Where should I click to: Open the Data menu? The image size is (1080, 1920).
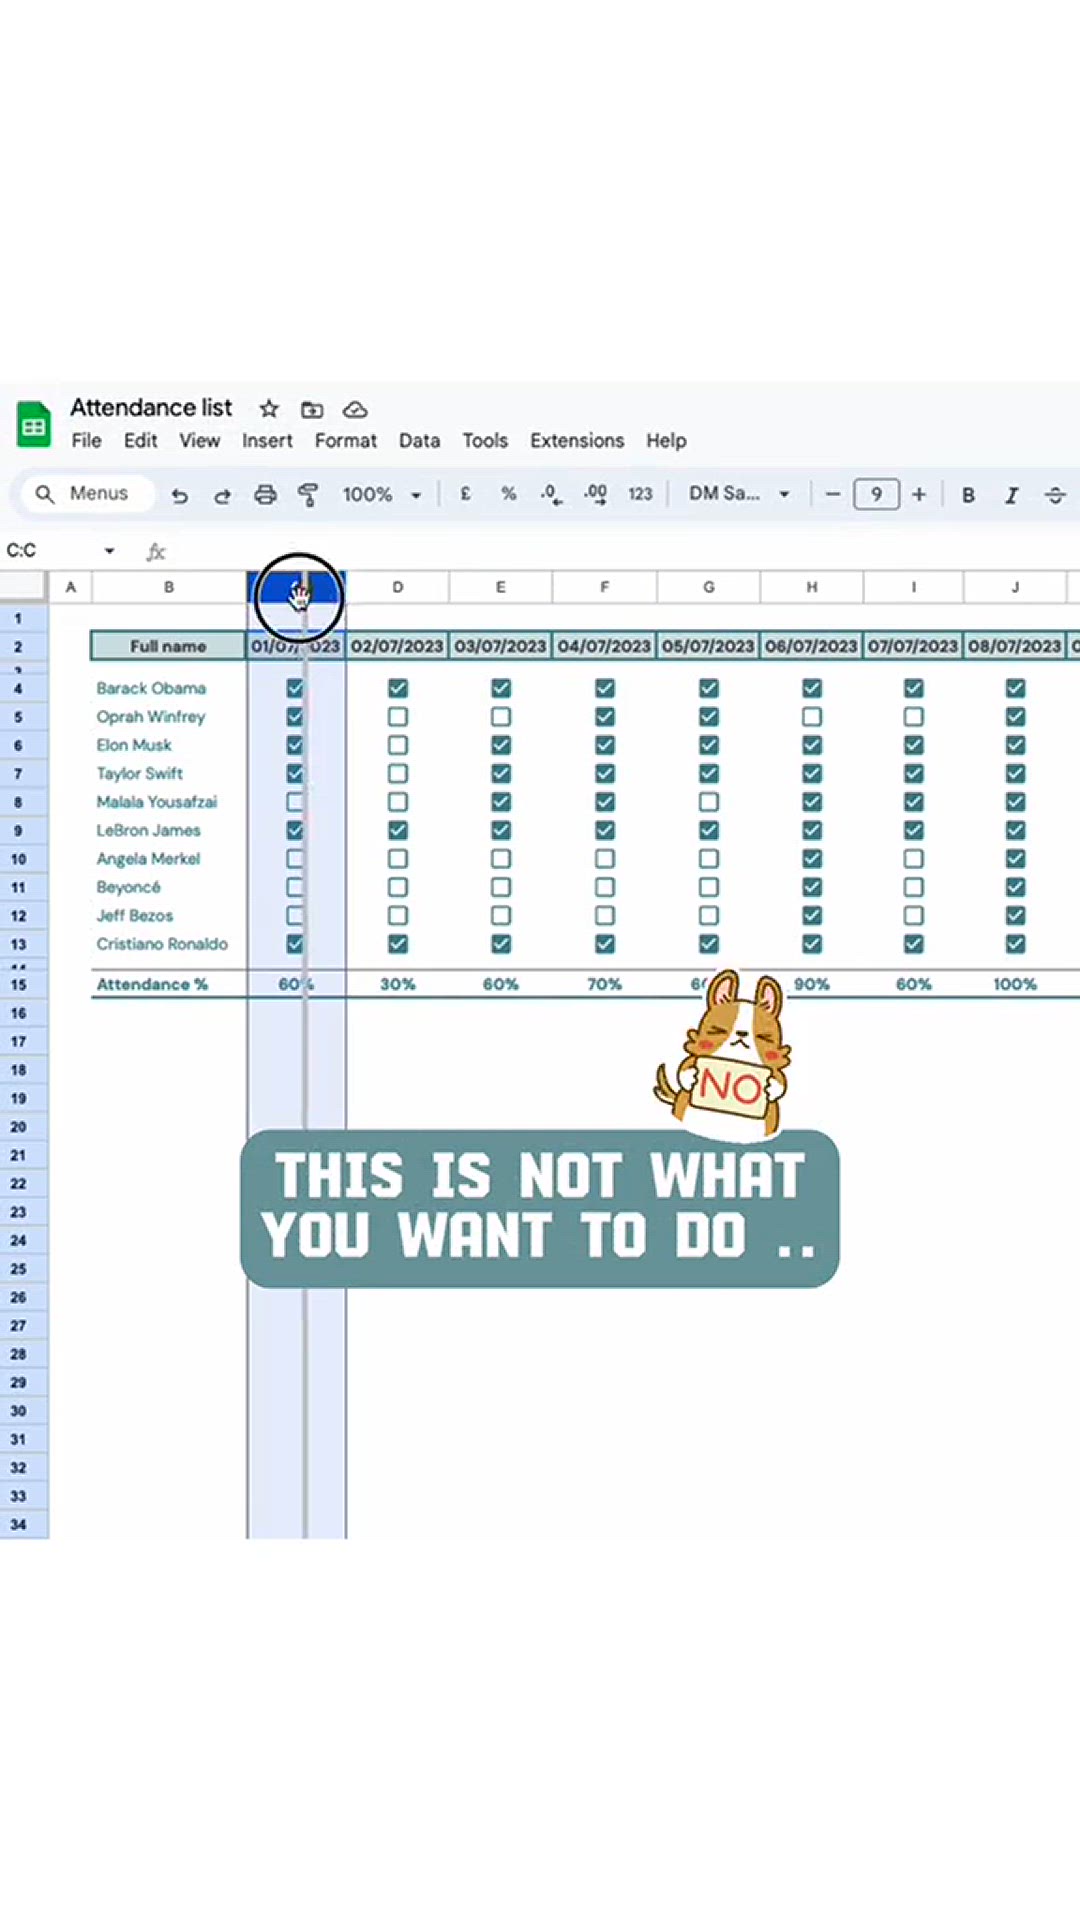click(x=419, y=441)
